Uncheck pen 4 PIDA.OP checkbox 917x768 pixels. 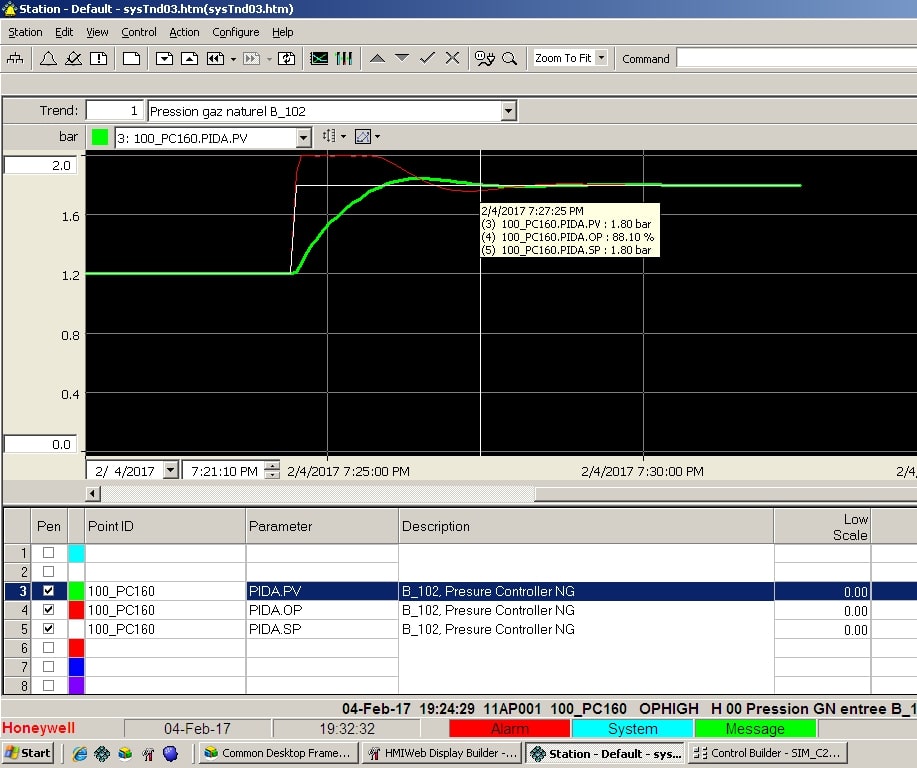coord(48,610)
